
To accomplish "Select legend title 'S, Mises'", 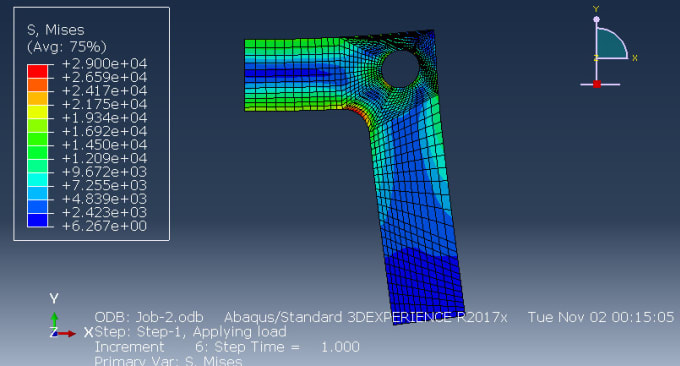I will pyautogui.click(x=56, y=30).
